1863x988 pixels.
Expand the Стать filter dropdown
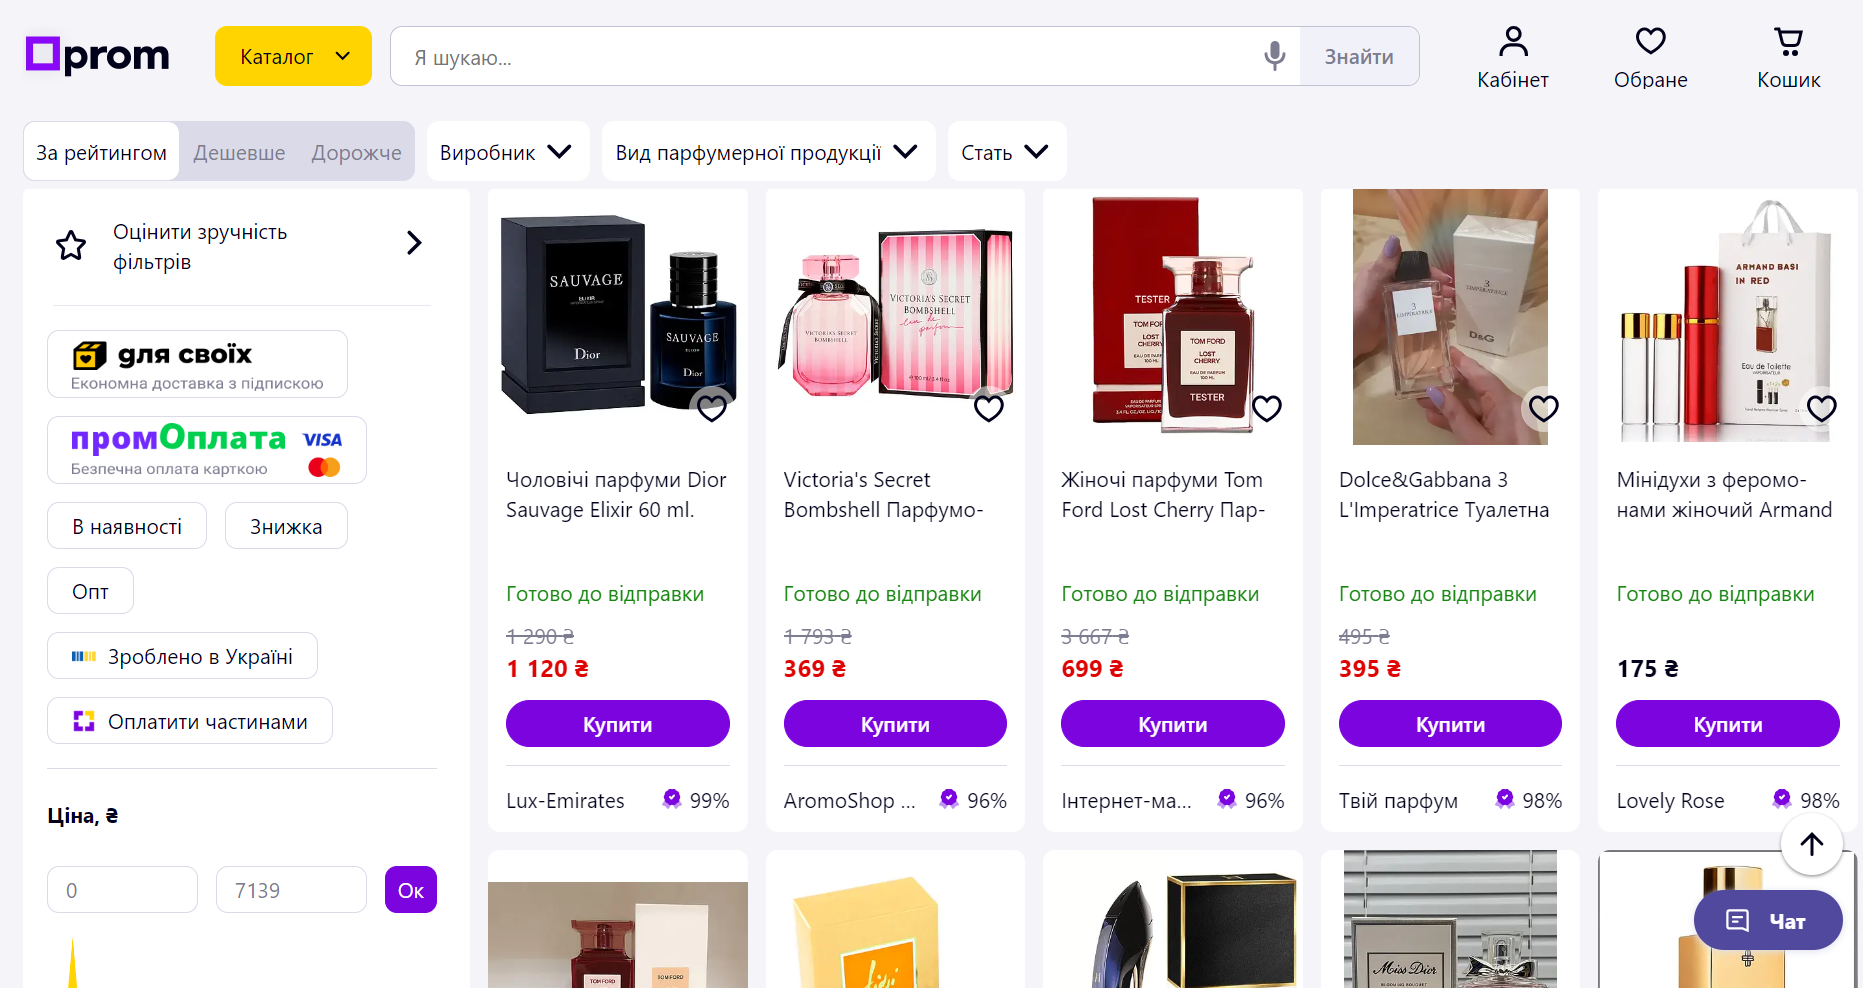coord(1006,151)
